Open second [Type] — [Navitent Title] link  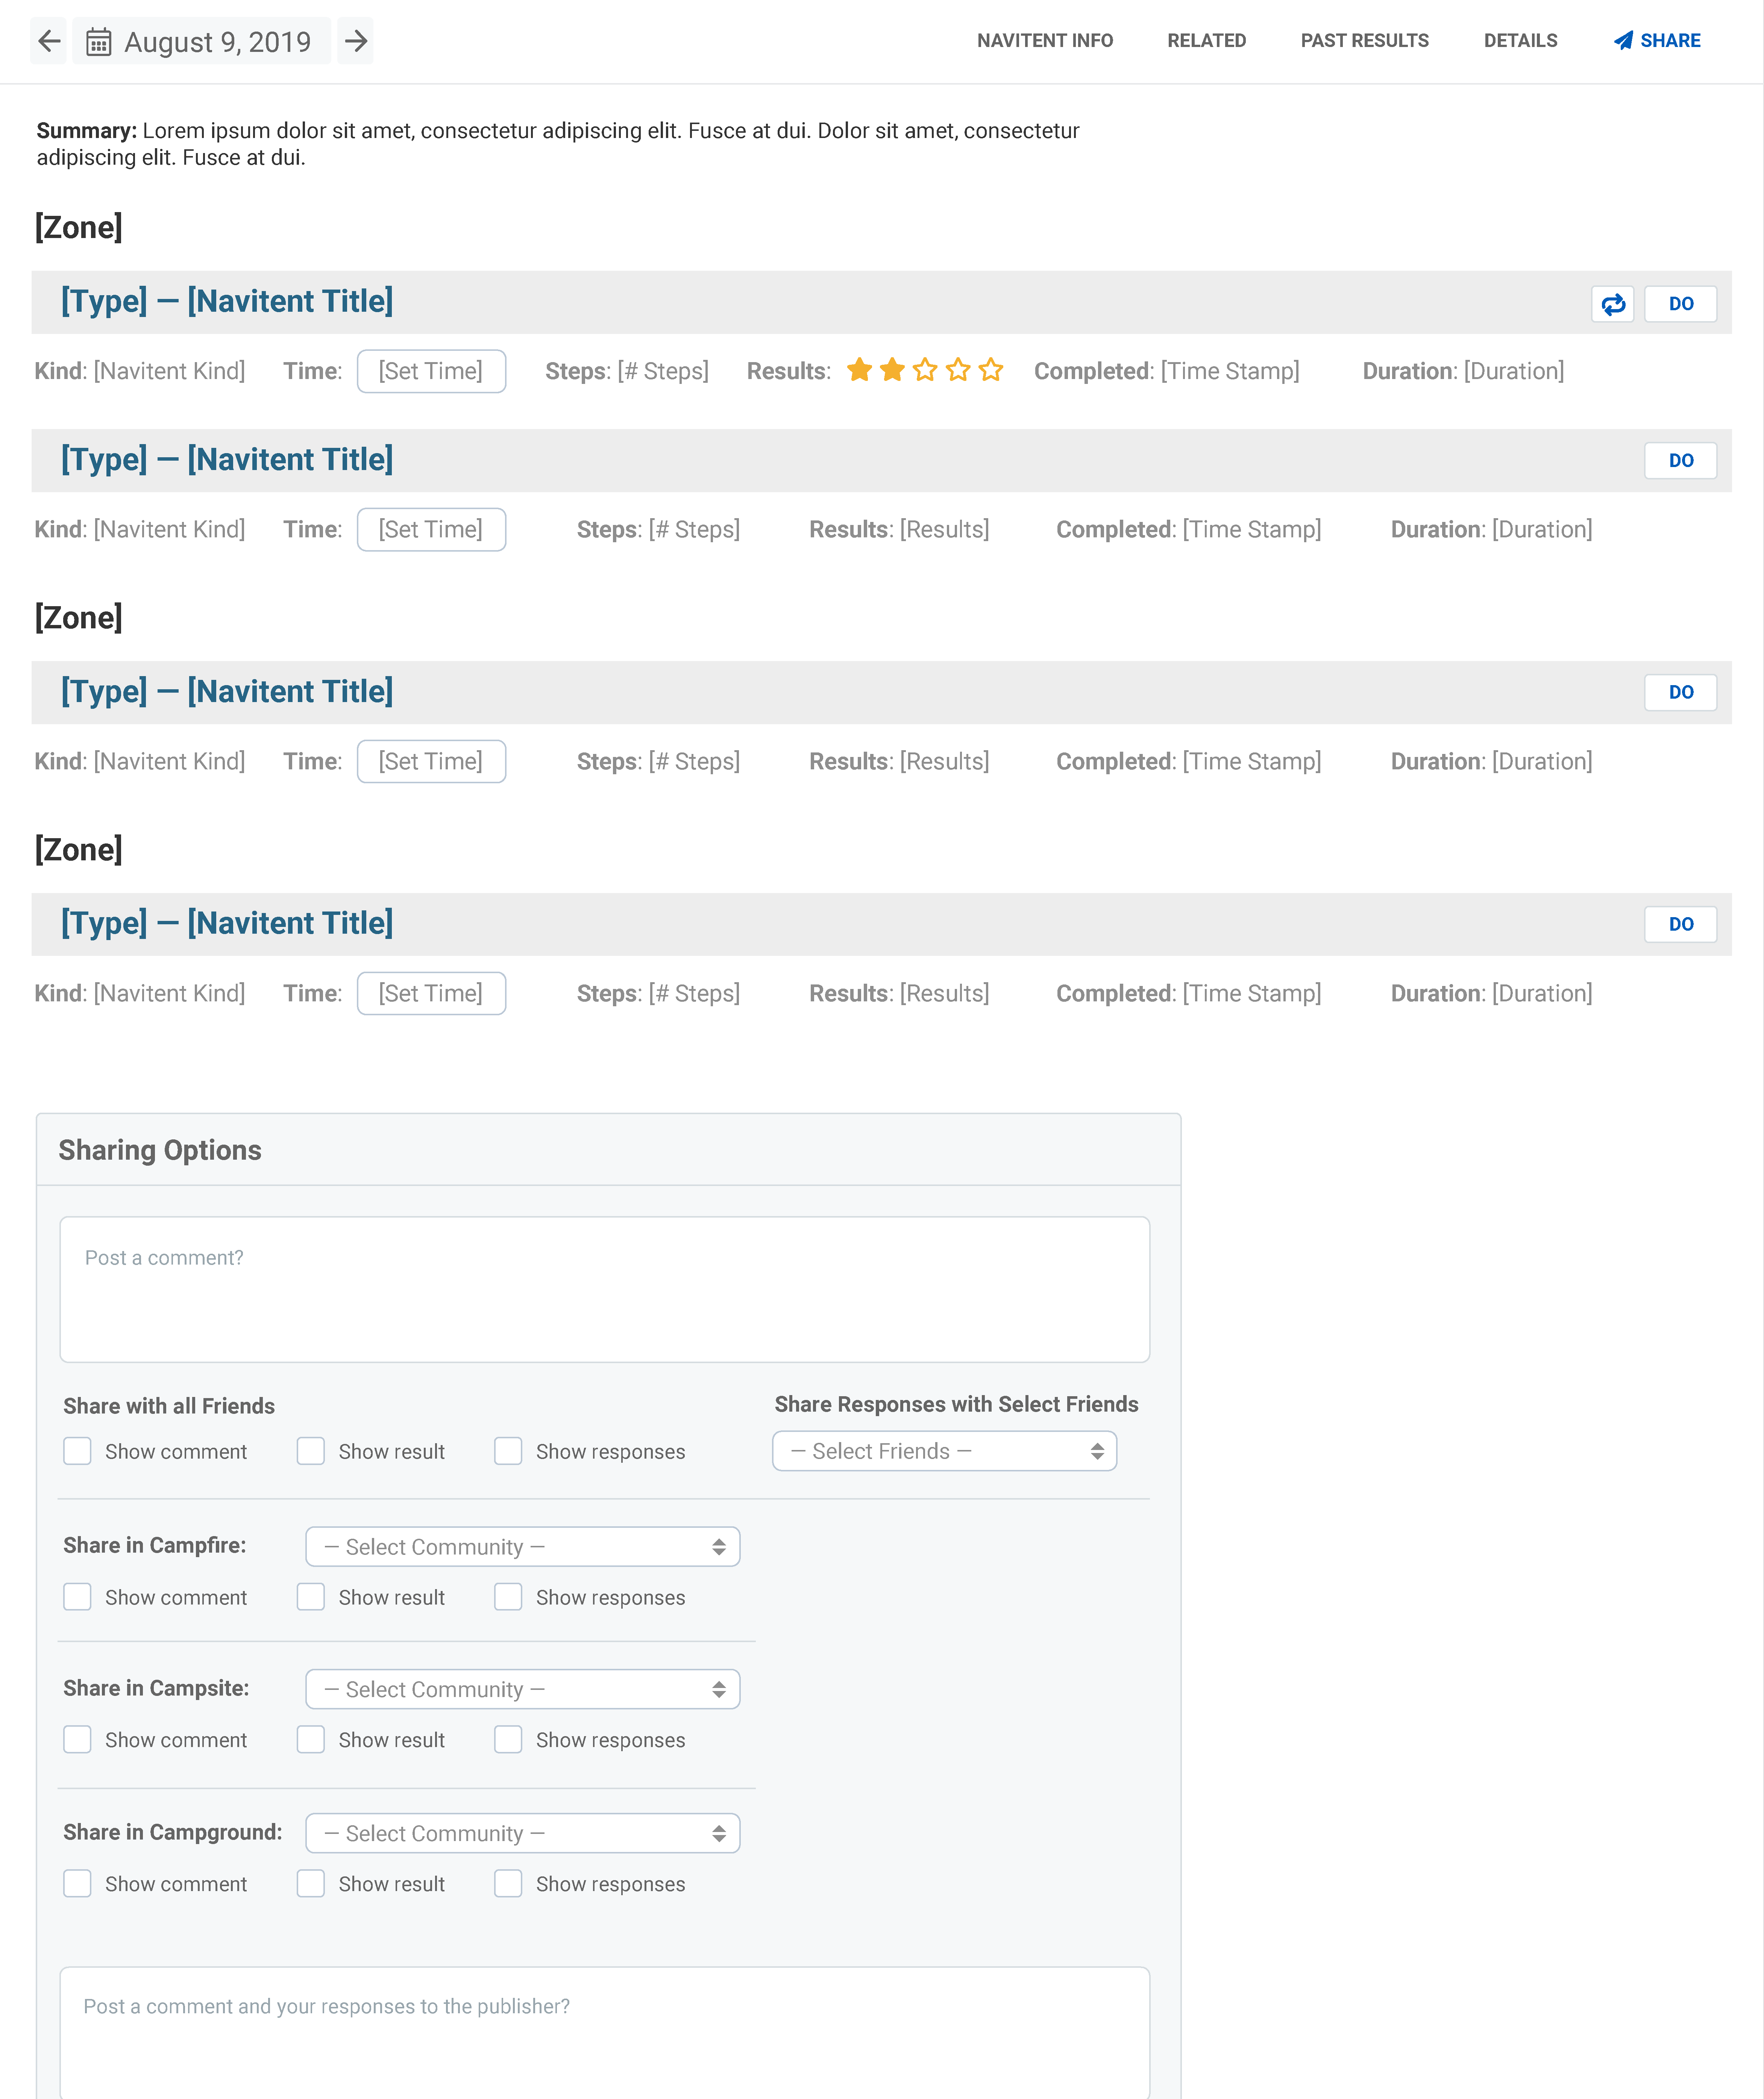pyautogui.click(x=227, y=459)
